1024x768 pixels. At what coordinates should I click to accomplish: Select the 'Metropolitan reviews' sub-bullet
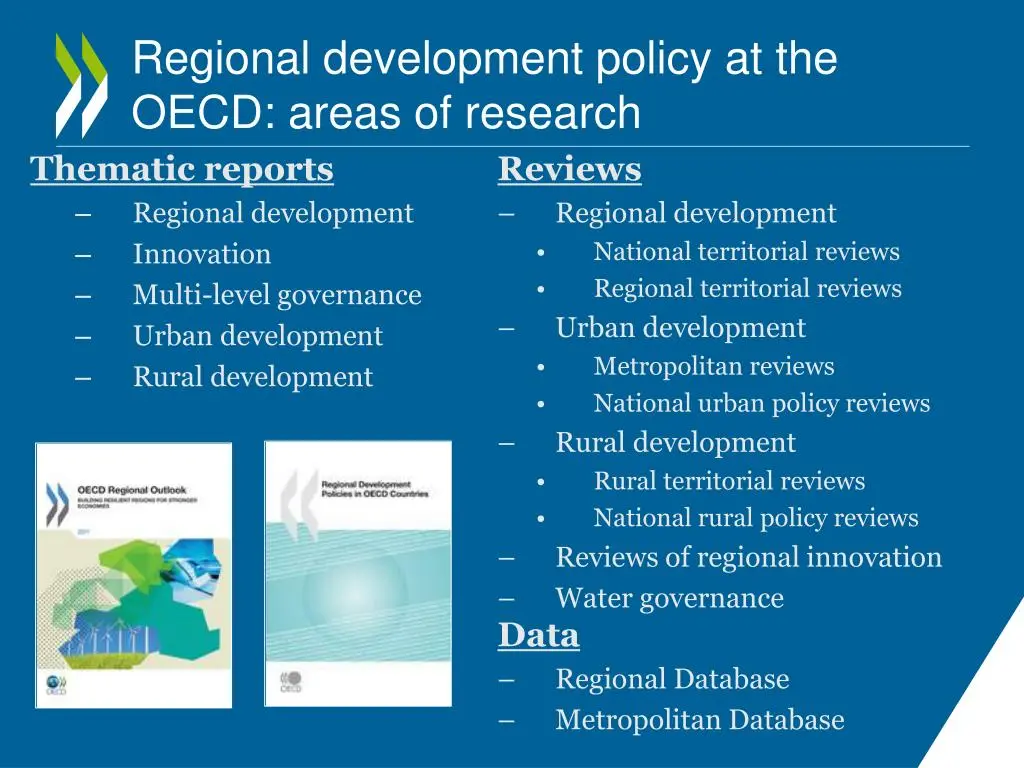coord(714,366)
